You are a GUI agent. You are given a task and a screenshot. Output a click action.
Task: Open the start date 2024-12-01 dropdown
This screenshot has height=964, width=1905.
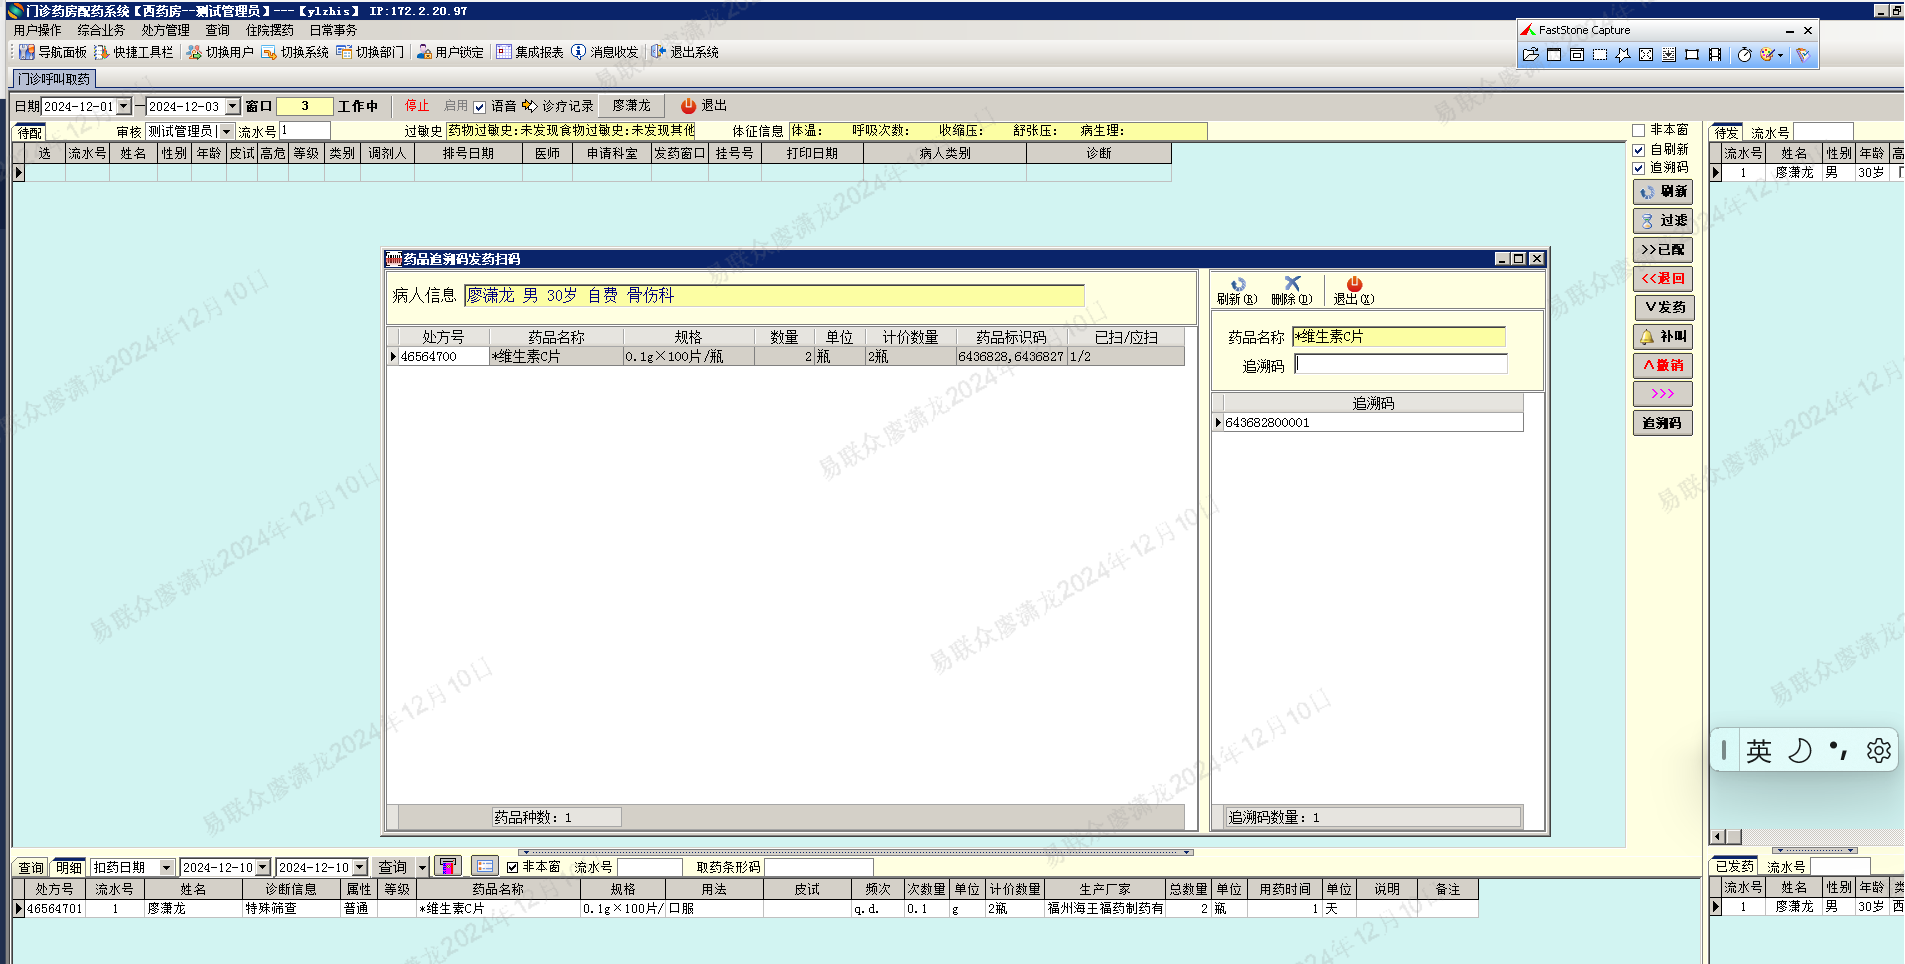tap(124, 106)
